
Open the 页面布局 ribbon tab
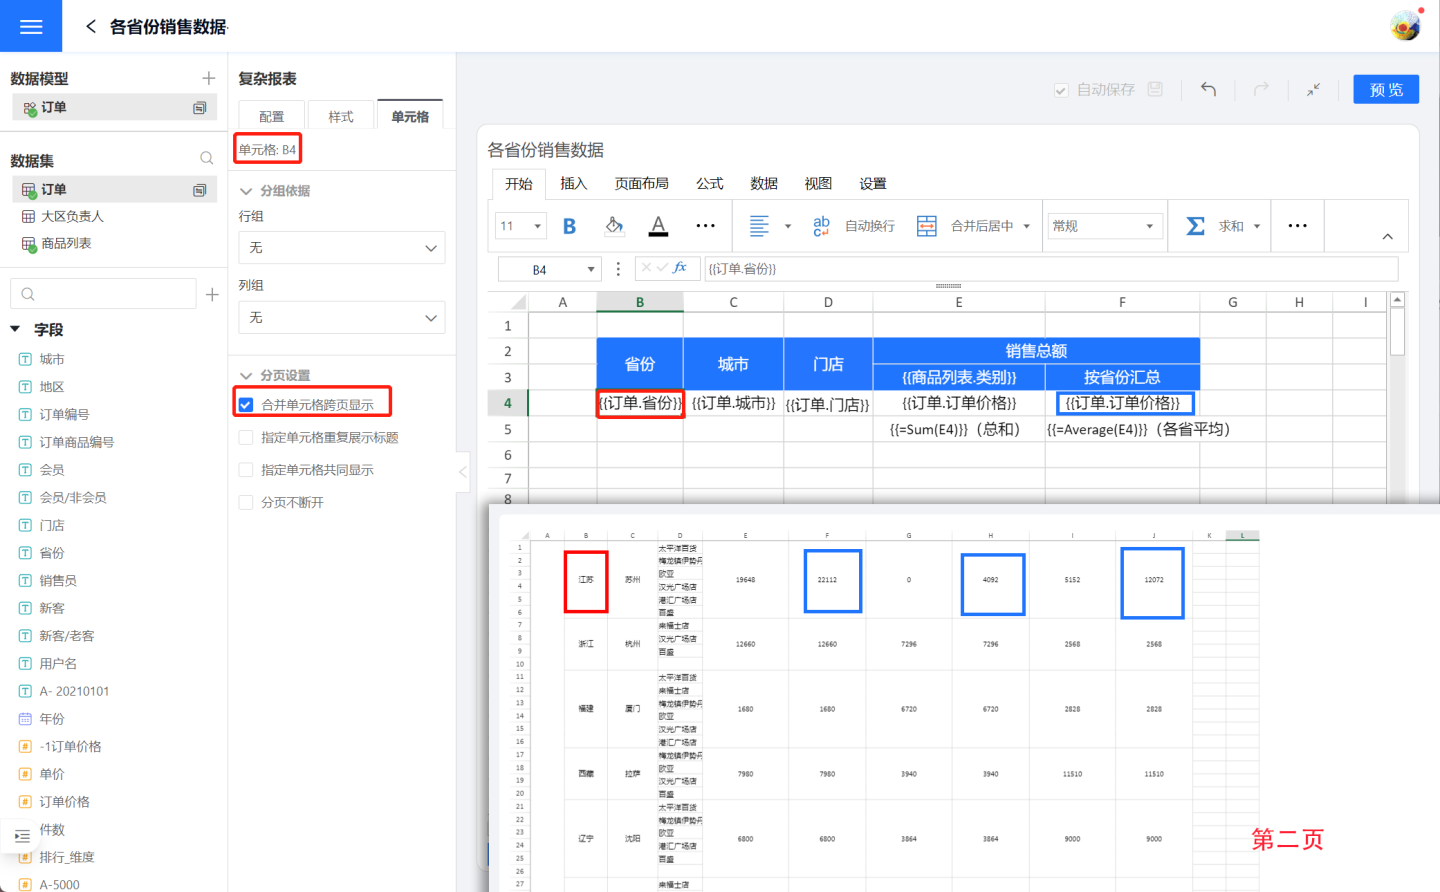[641, 184]
